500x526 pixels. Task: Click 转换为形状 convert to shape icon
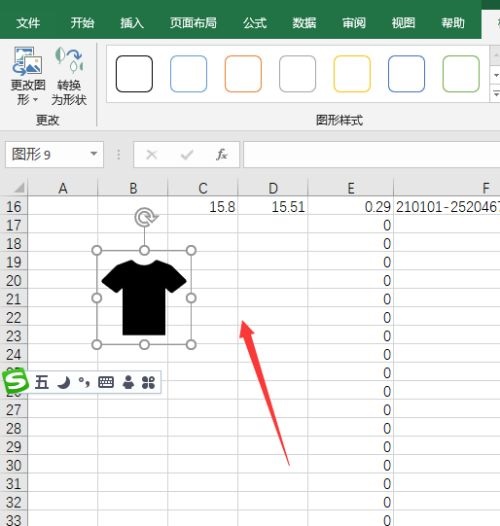tap(69, 76)
